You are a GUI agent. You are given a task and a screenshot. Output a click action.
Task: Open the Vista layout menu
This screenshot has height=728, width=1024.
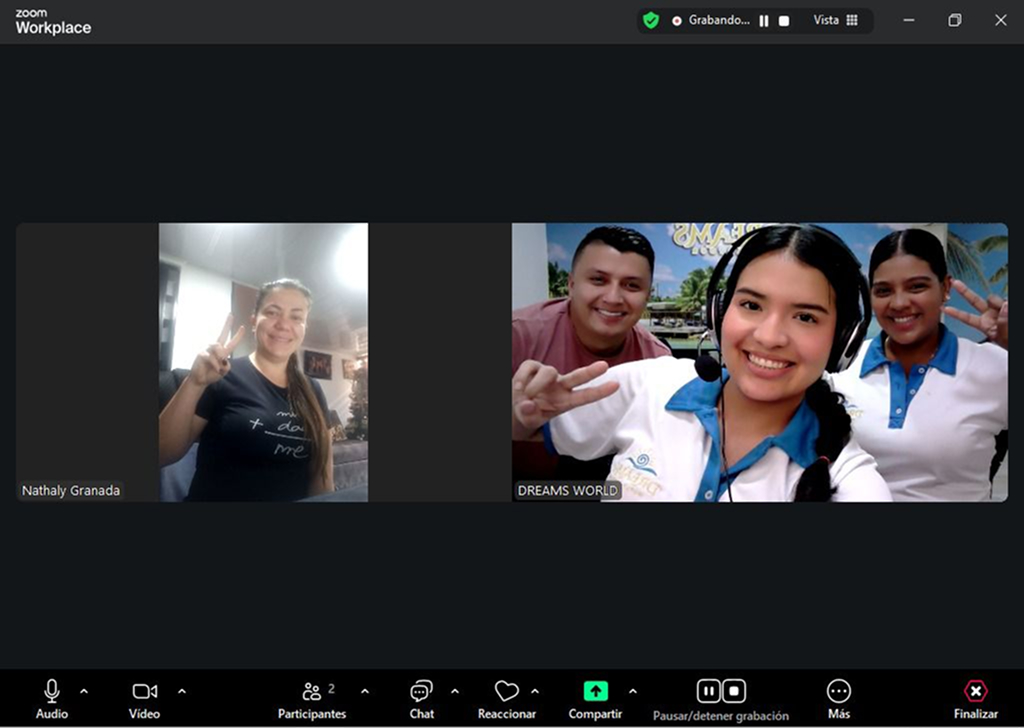click(835, 20)
